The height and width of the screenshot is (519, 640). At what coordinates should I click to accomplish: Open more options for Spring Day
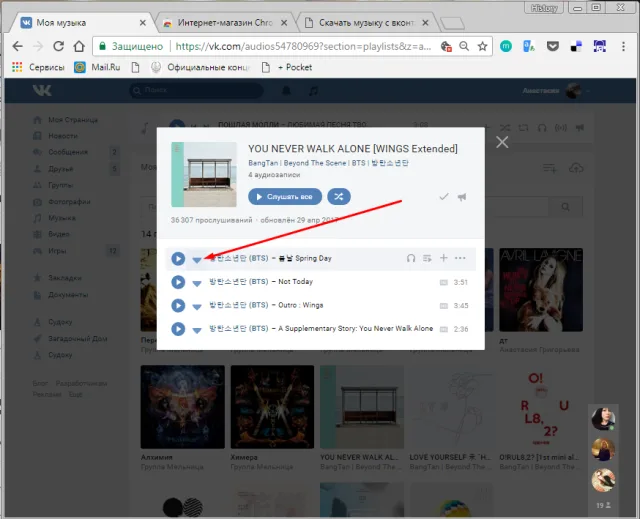click(x=460, y=258)
